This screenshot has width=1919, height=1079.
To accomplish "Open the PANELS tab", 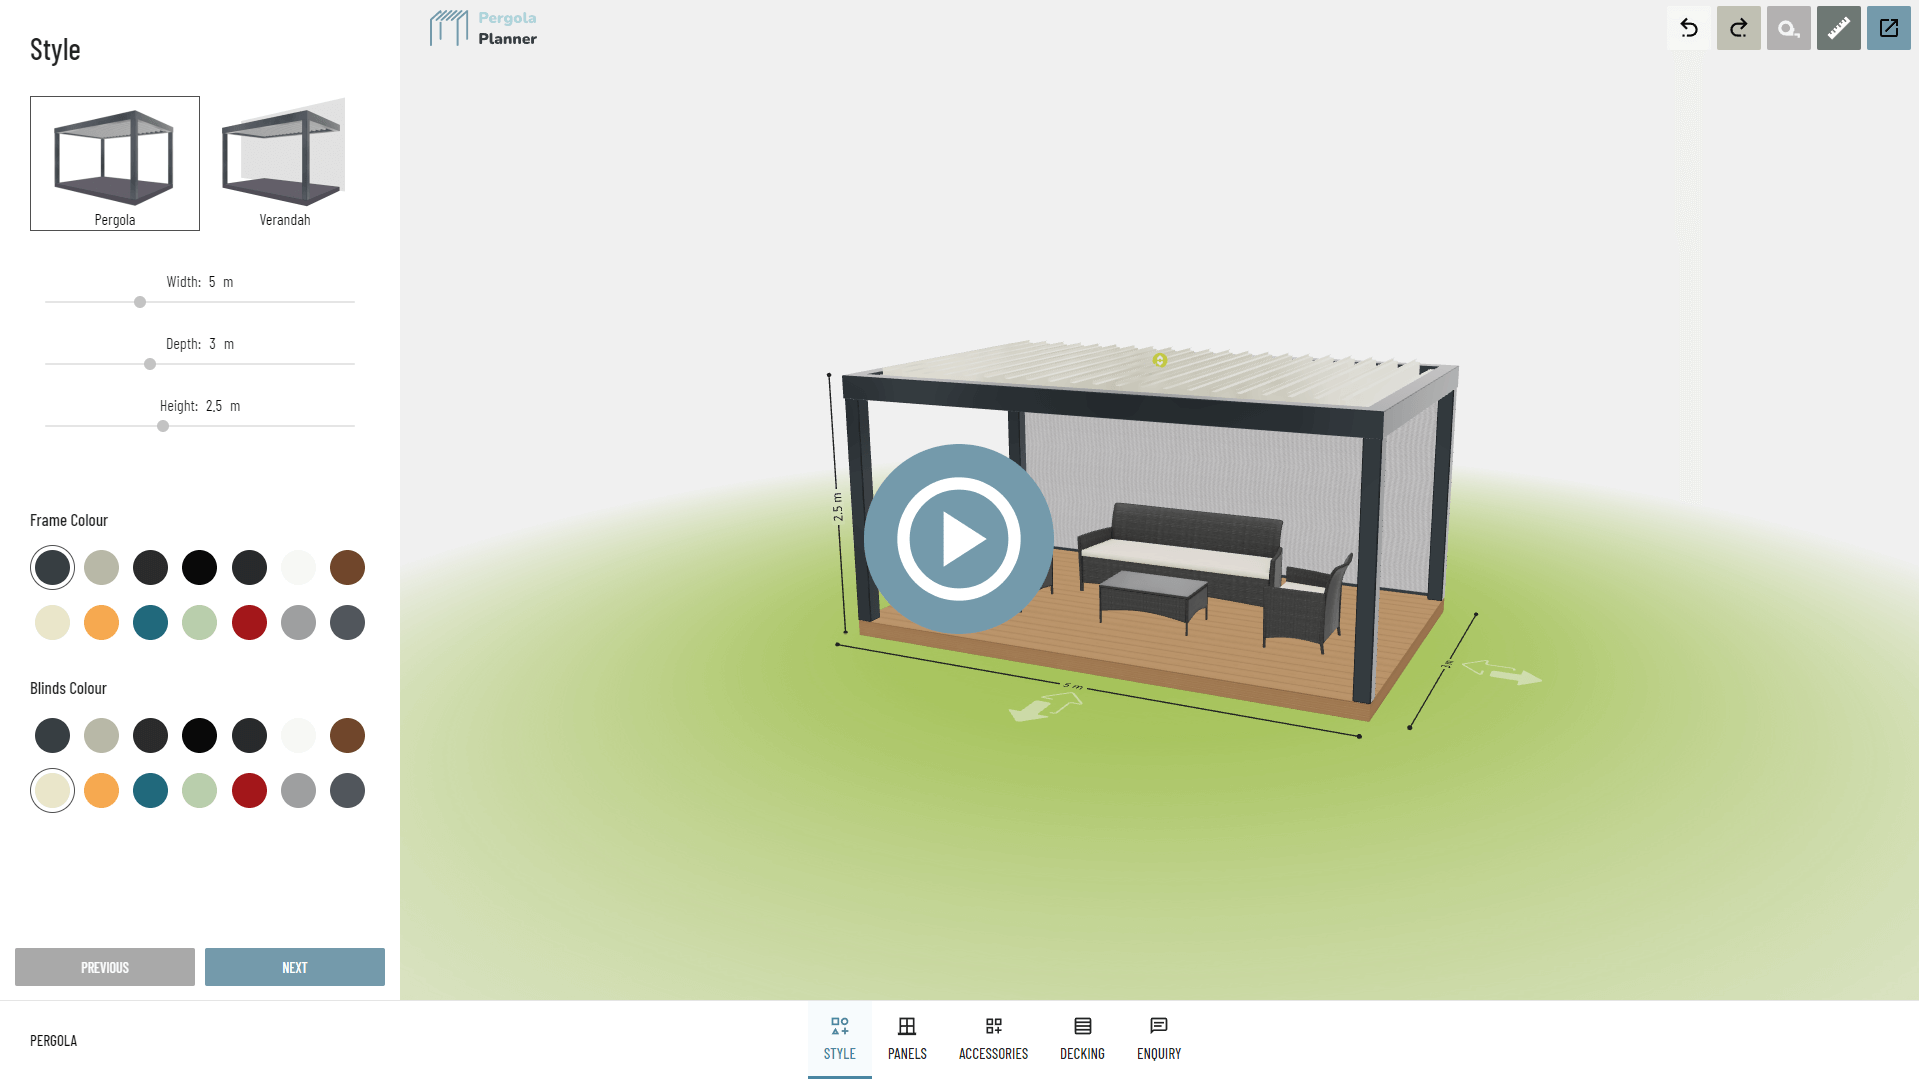I will click(x=907, y=1040).
